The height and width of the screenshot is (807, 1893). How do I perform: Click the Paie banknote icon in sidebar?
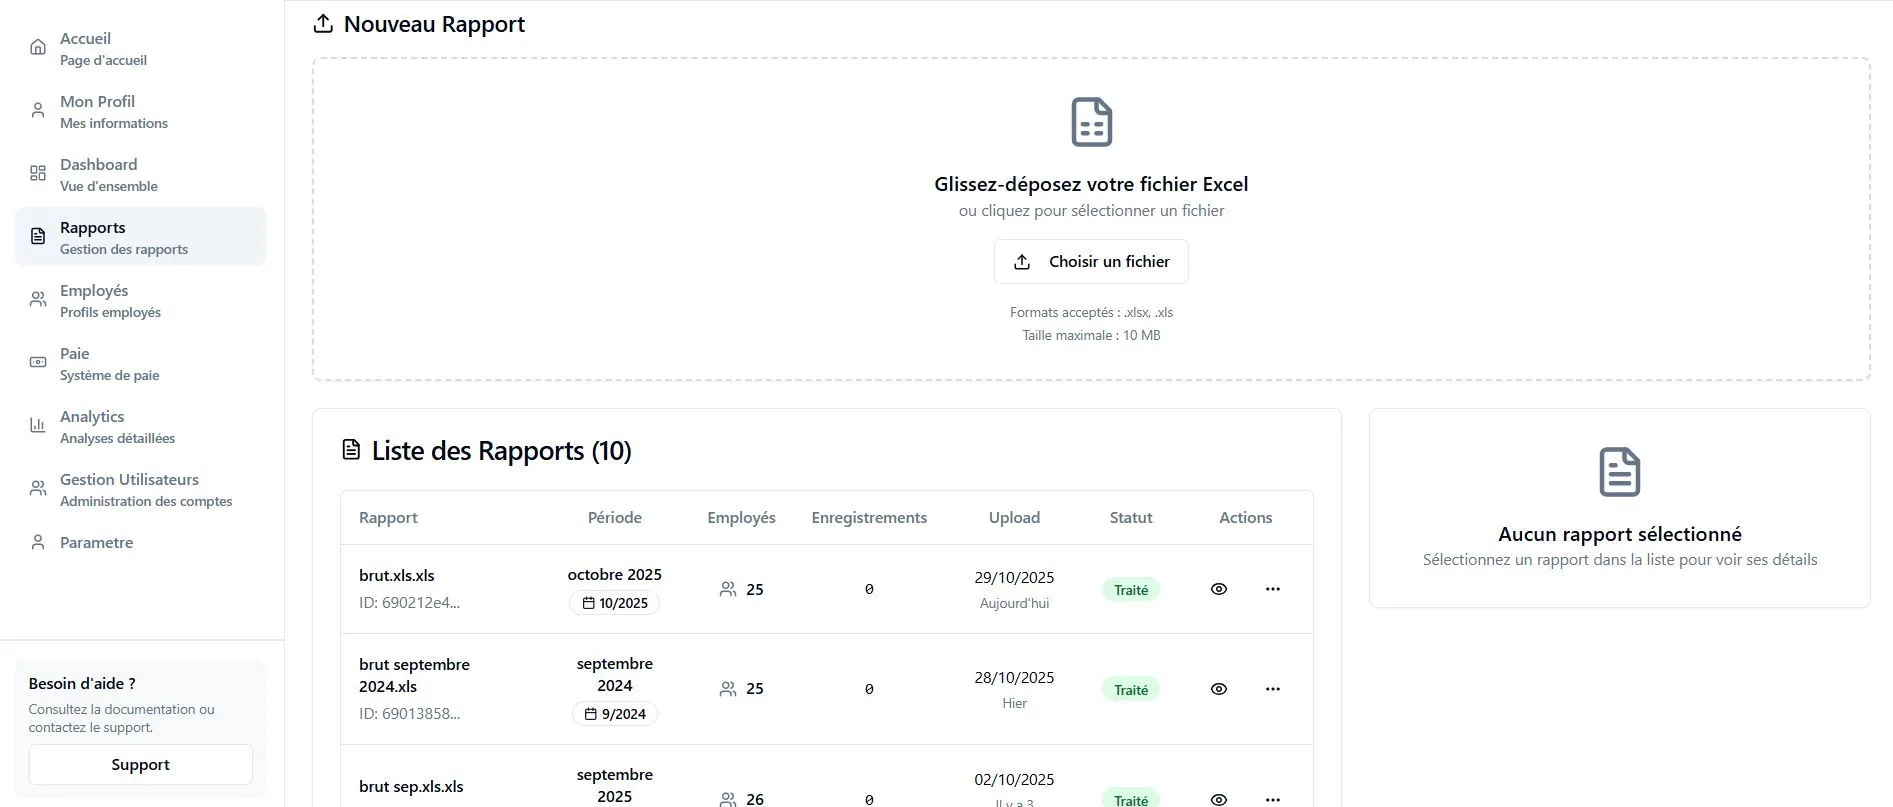(38, 362)
